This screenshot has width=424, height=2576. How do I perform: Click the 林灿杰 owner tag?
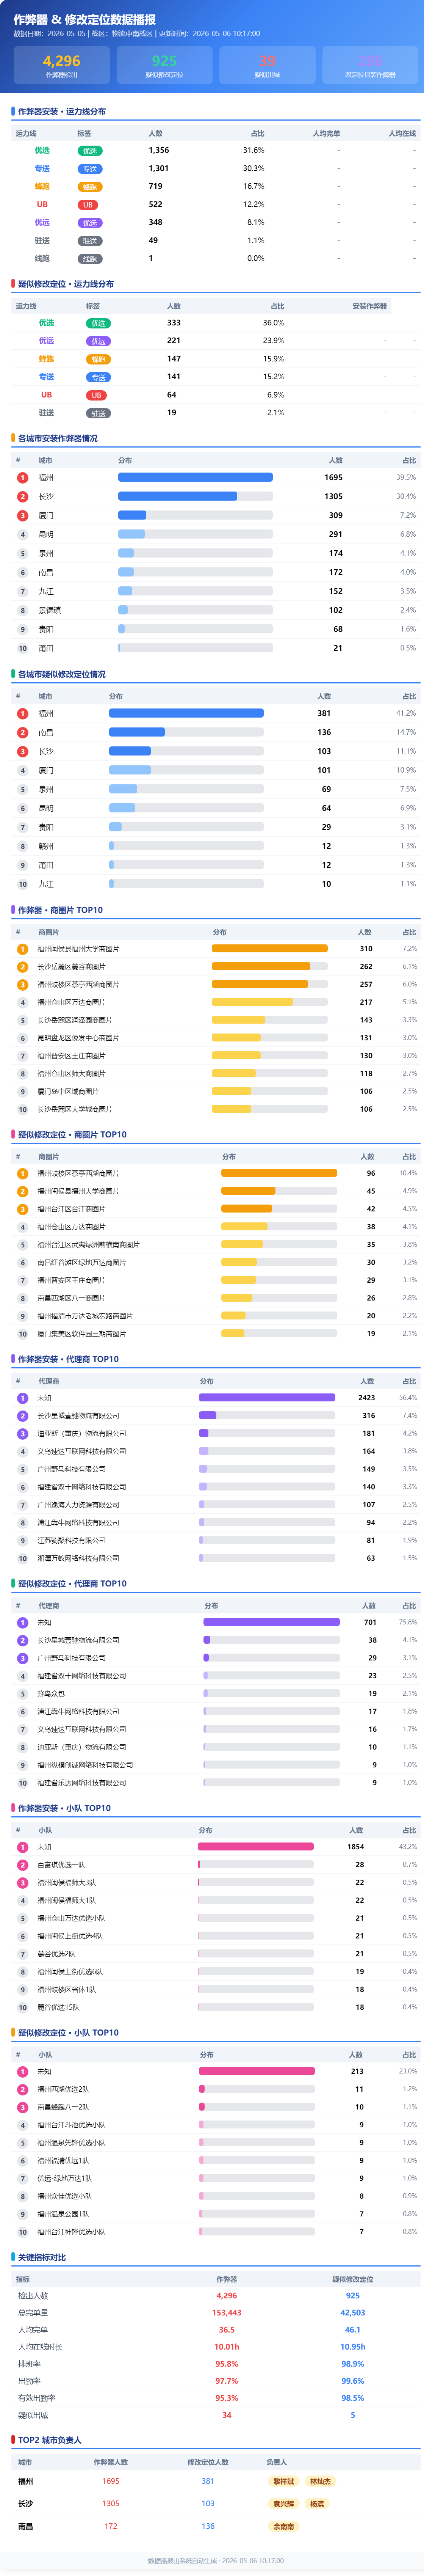(320, 2481)
